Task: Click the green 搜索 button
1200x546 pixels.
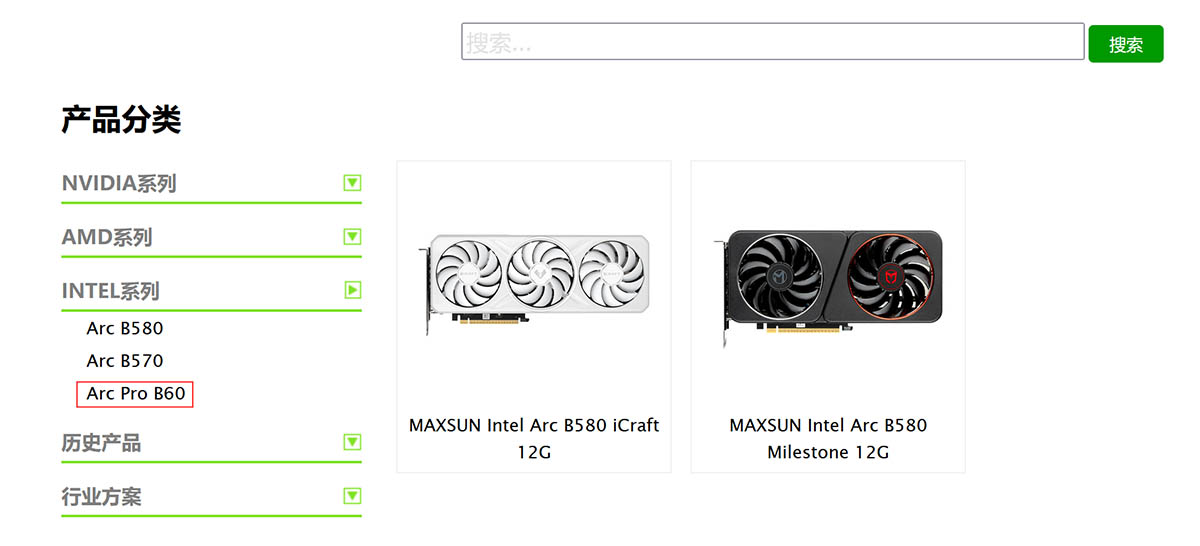Action: click(1126, 44)
